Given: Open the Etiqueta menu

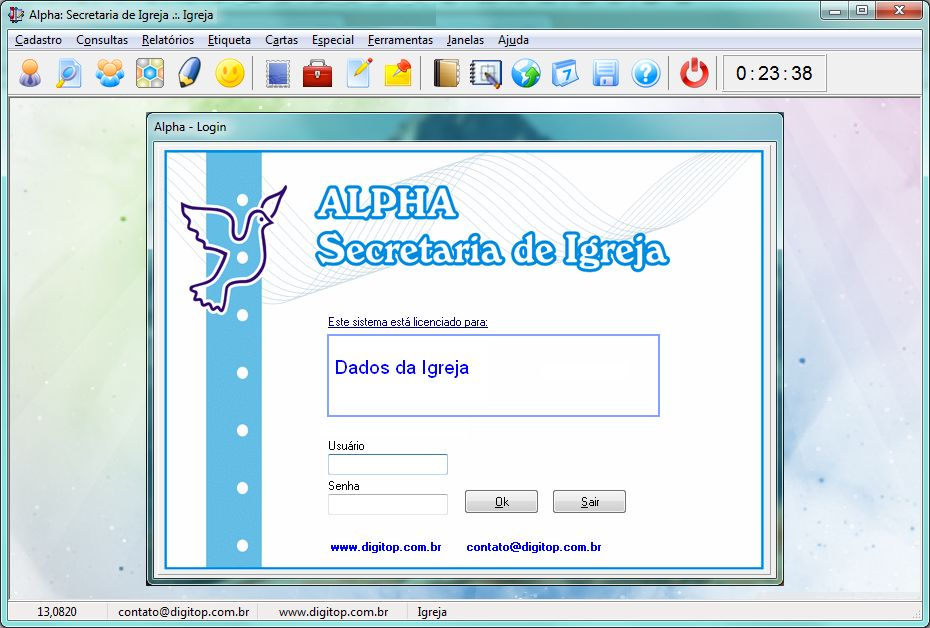Looking at the screenshot, I should (x=229, y=40).
